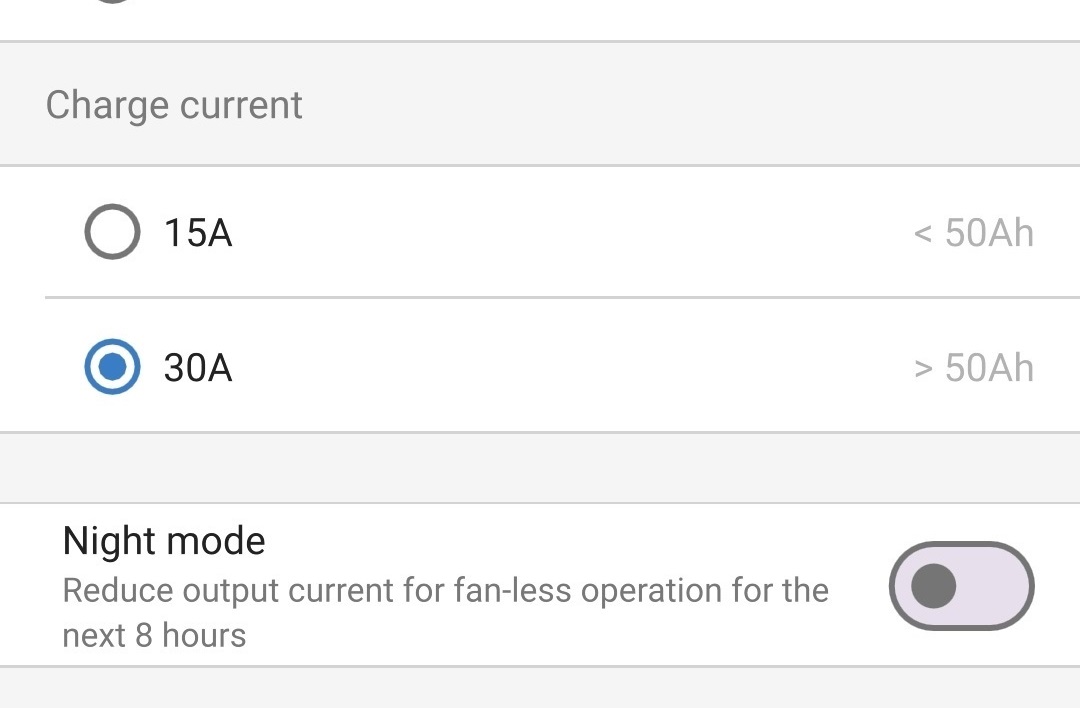Click the Night mode description text
This screenshot has width=1080, height=708.
pyautogui.click(x=445, y=605)
